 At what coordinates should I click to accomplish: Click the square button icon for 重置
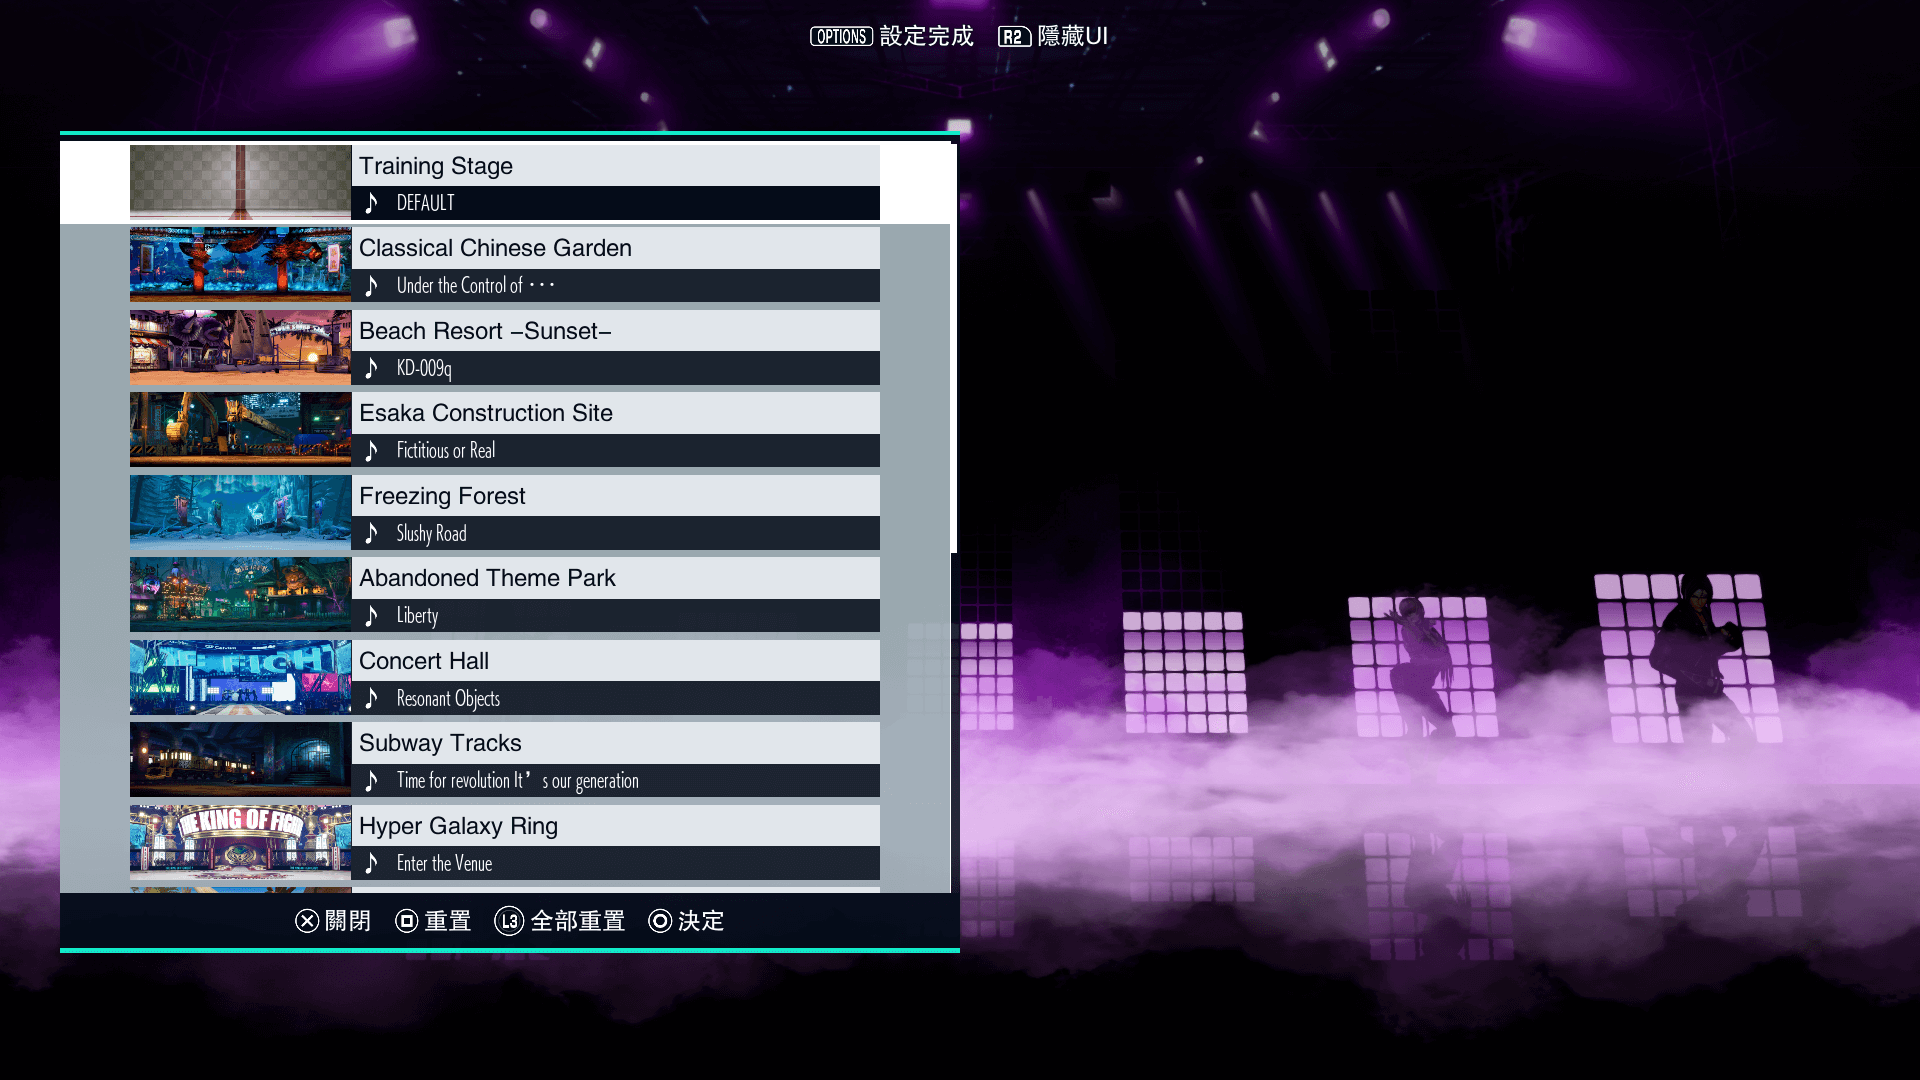406,921
